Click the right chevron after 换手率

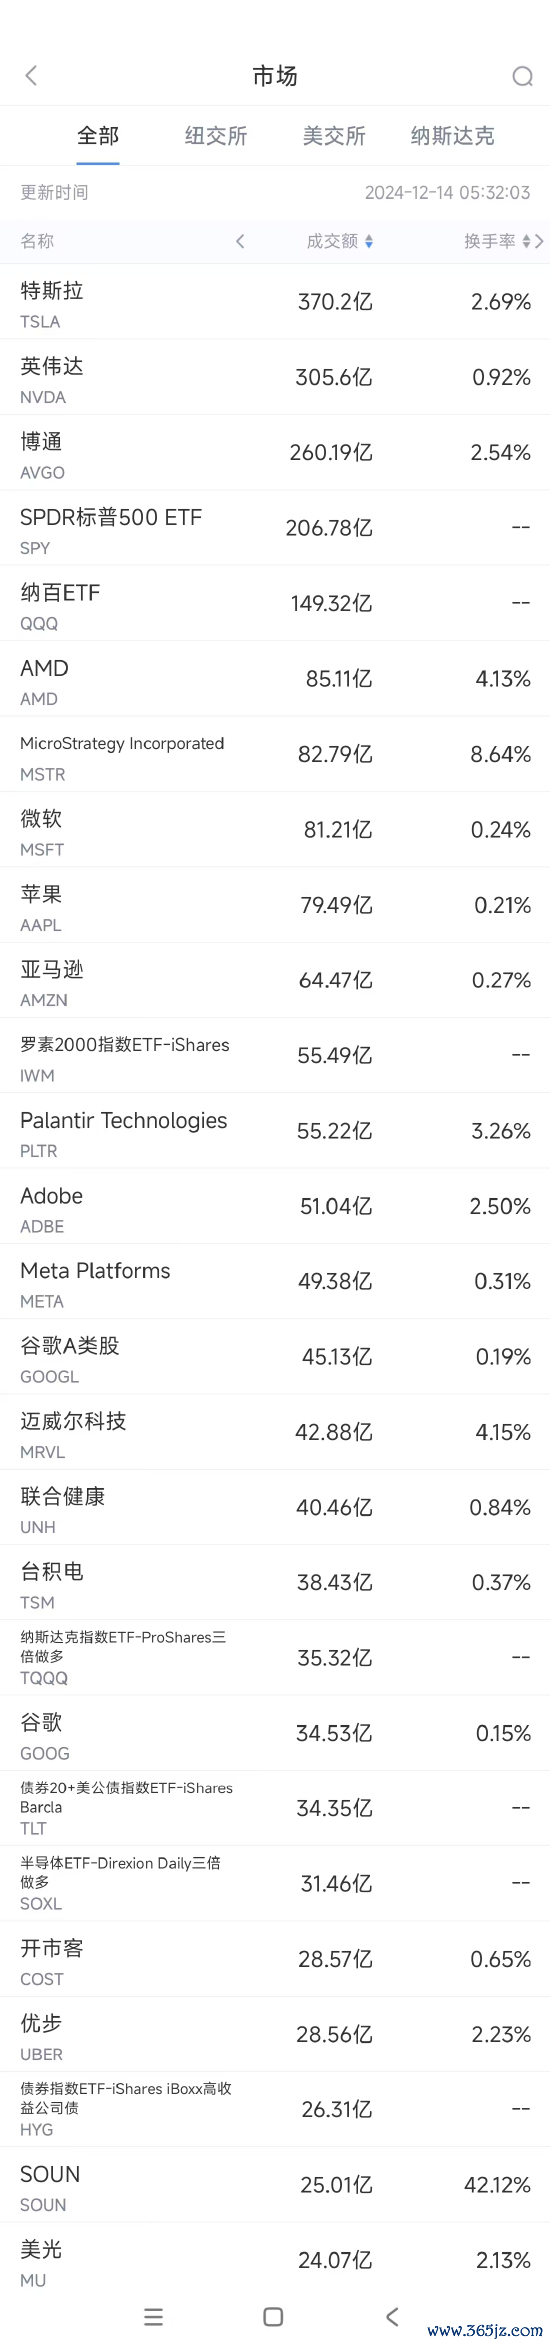539,241
